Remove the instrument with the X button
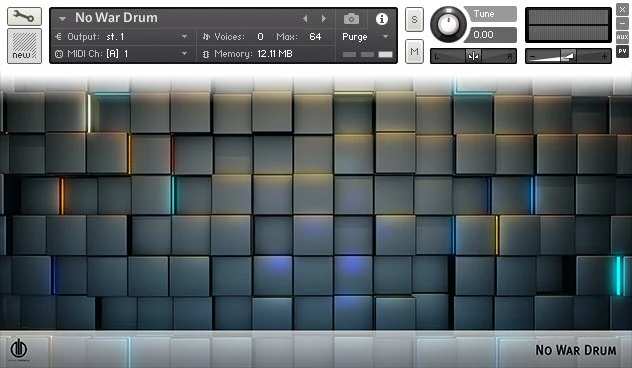632x368 pixels. (622, 9)
